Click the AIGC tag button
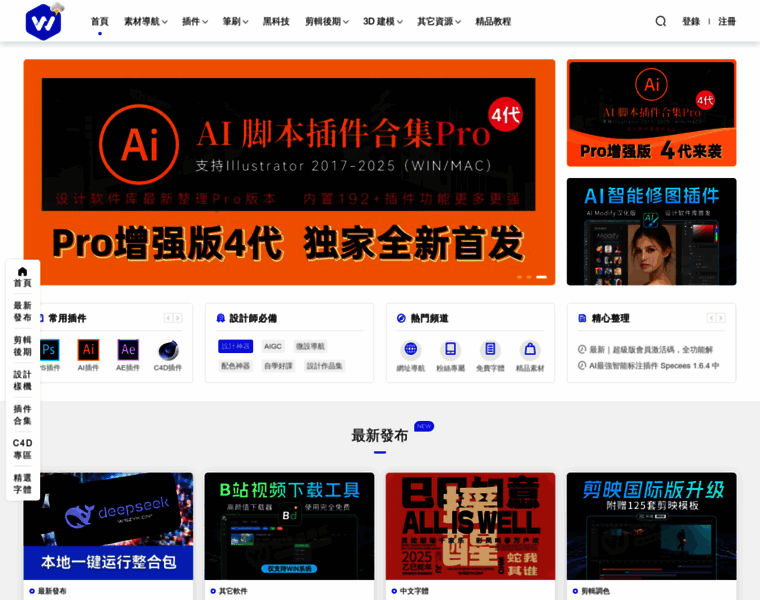 [x=273, y=346]
